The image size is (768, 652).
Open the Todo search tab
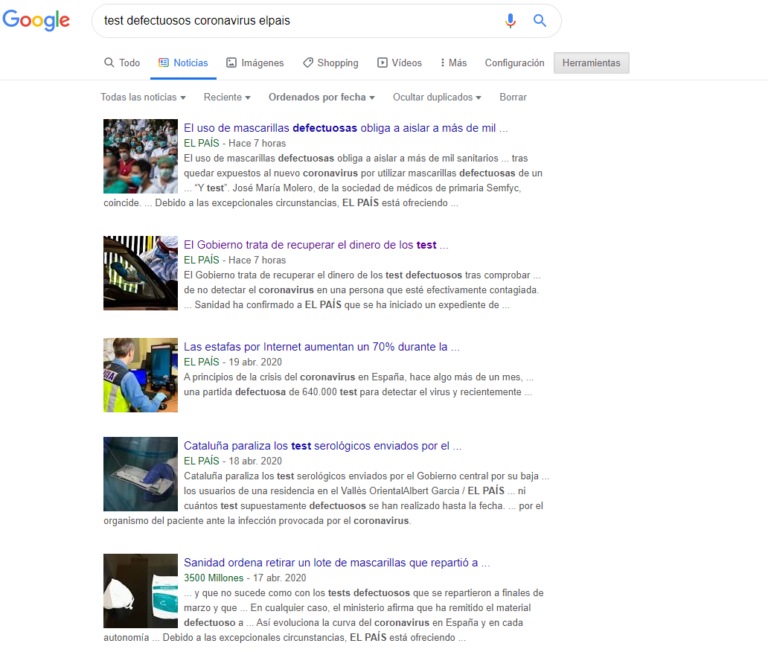[x=122, y=63]
